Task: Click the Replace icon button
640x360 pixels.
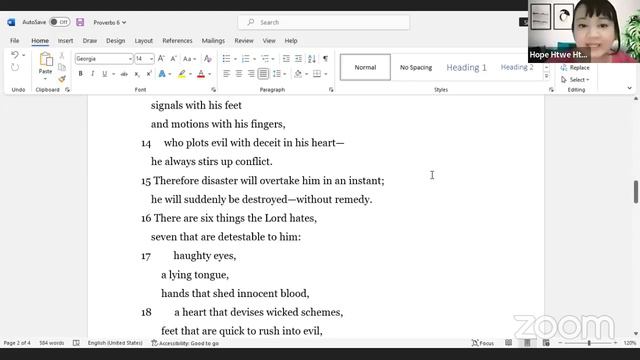Action: click(575, 68)
